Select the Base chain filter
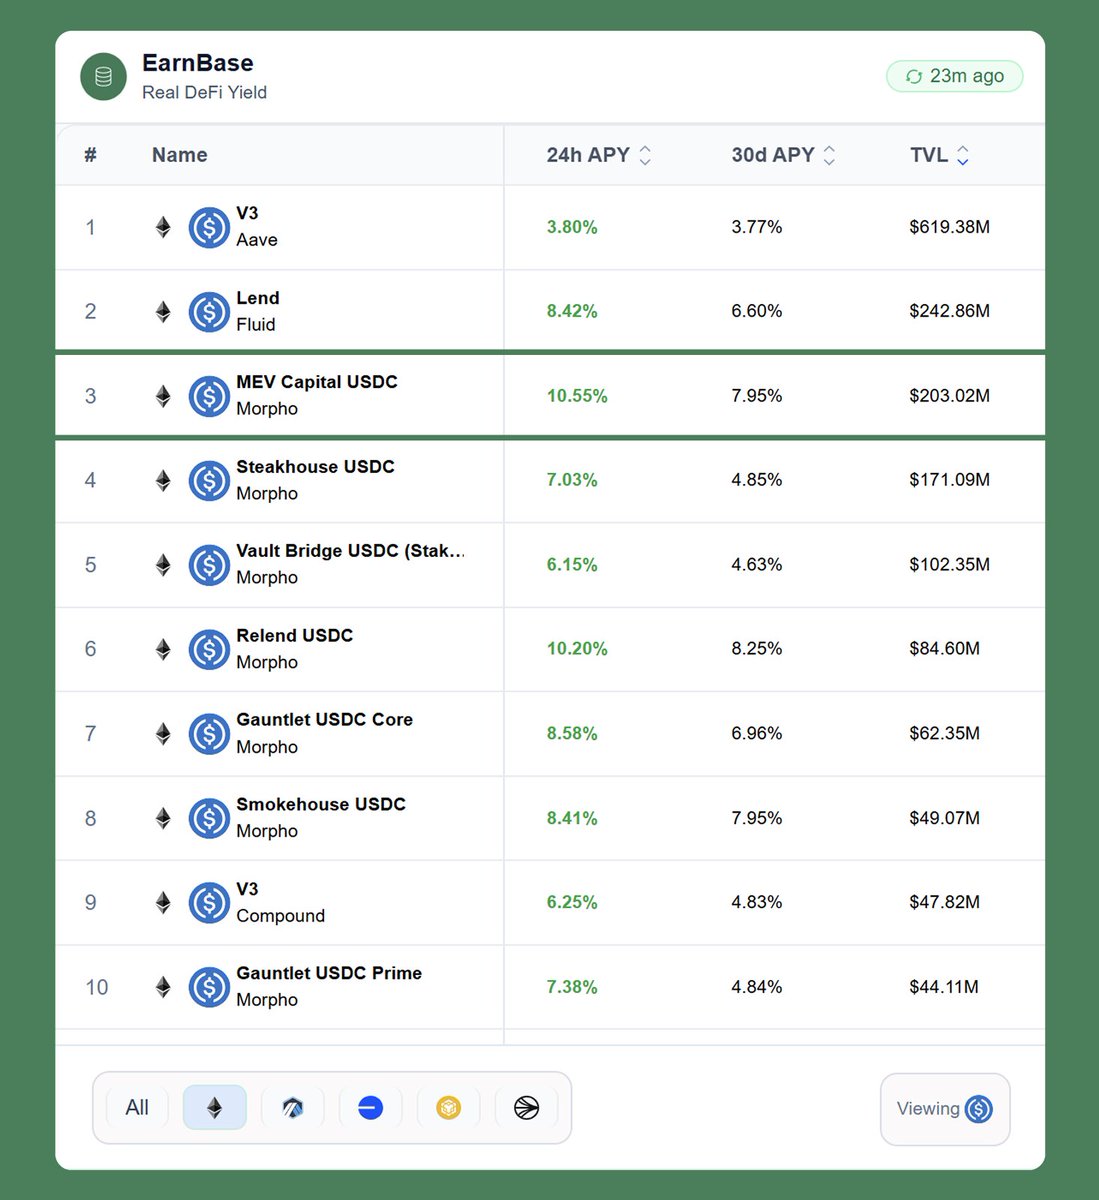Screen dimensions: 1099x1200 370,1108
